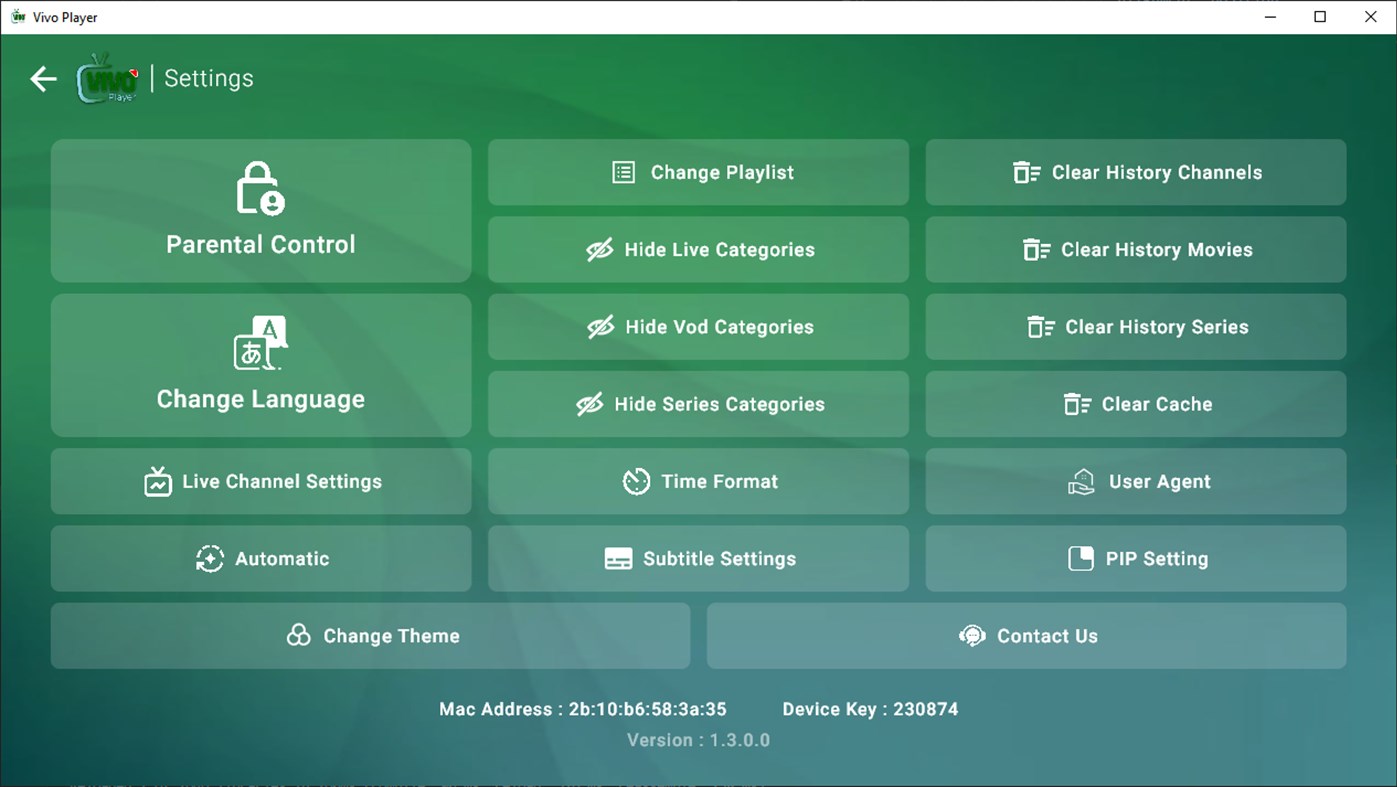Hide Live Categories using the eye-slash button
This screenshot has height=787, width=1397.
coord(698,249)
